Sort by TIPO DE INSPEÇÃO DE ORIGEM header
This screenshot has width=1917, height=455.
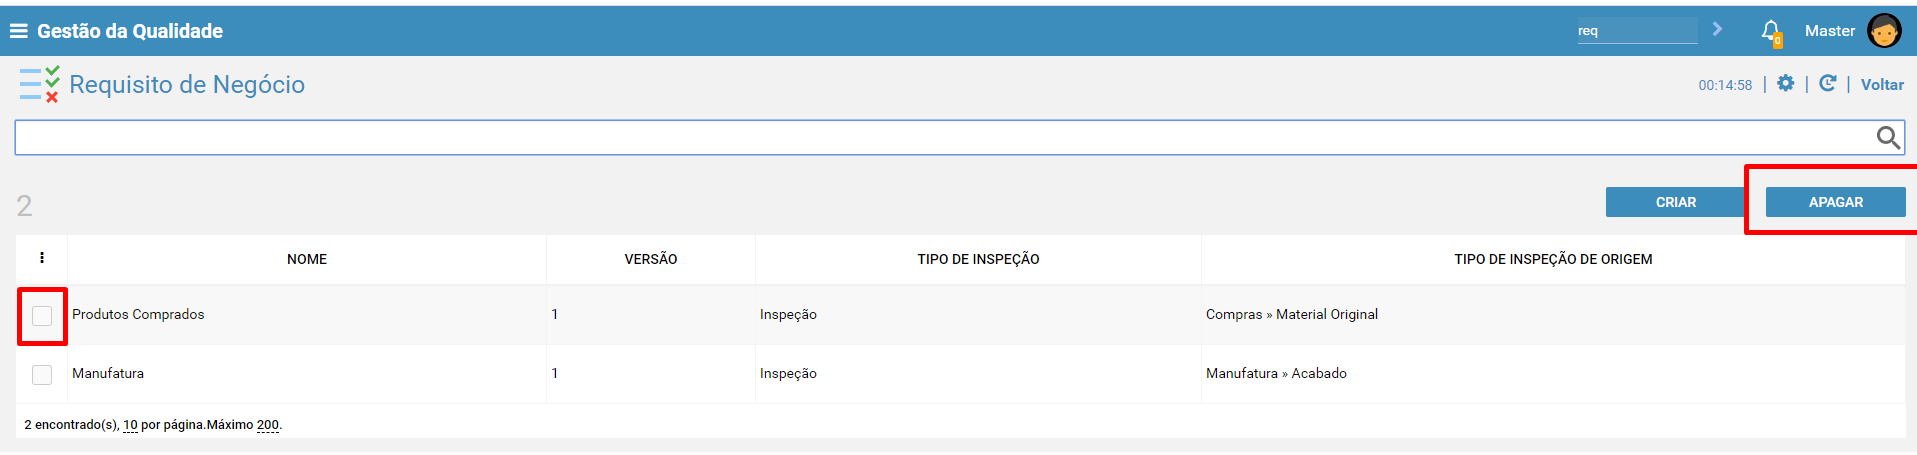pos(1553,259)
